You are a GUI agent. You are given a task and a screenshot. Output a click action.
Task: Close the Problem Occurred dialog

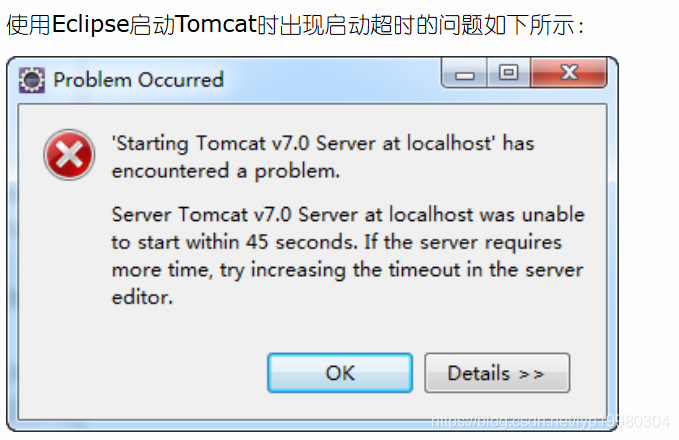pyautogui.click(x=569, y=74)
